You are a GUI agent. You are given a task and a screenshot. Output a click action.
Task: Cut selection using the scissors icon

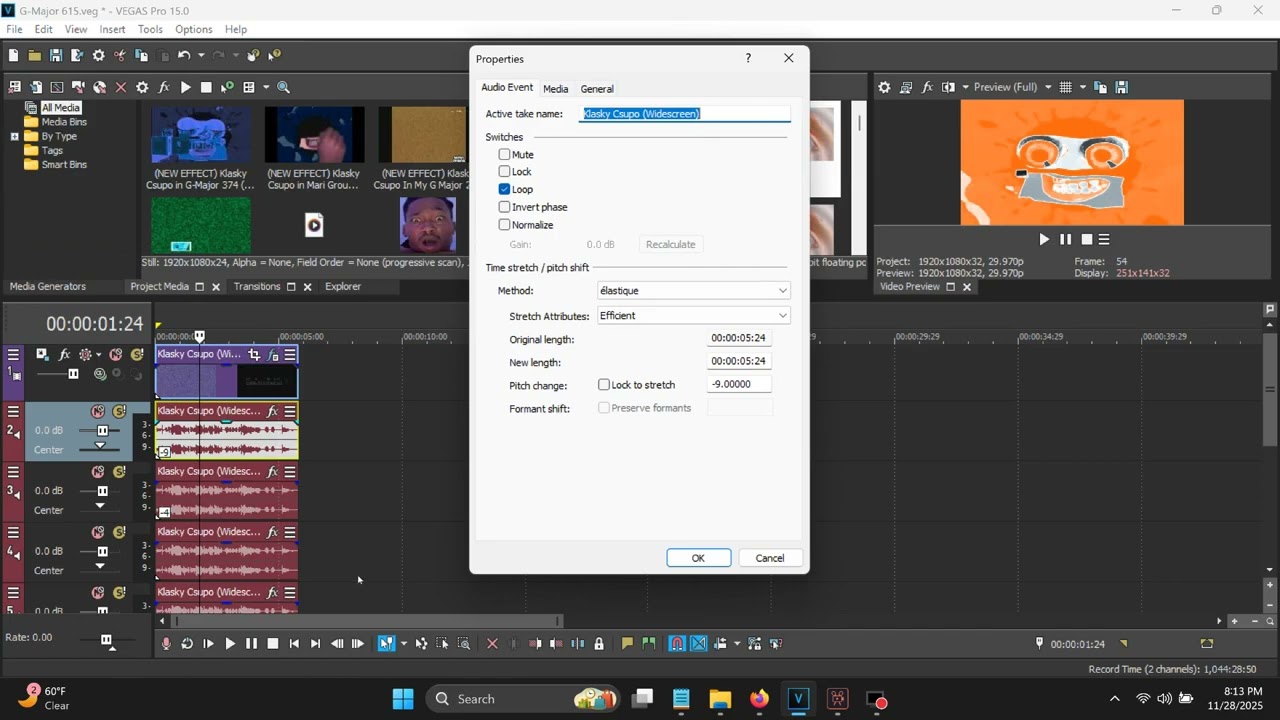[120, 56]
